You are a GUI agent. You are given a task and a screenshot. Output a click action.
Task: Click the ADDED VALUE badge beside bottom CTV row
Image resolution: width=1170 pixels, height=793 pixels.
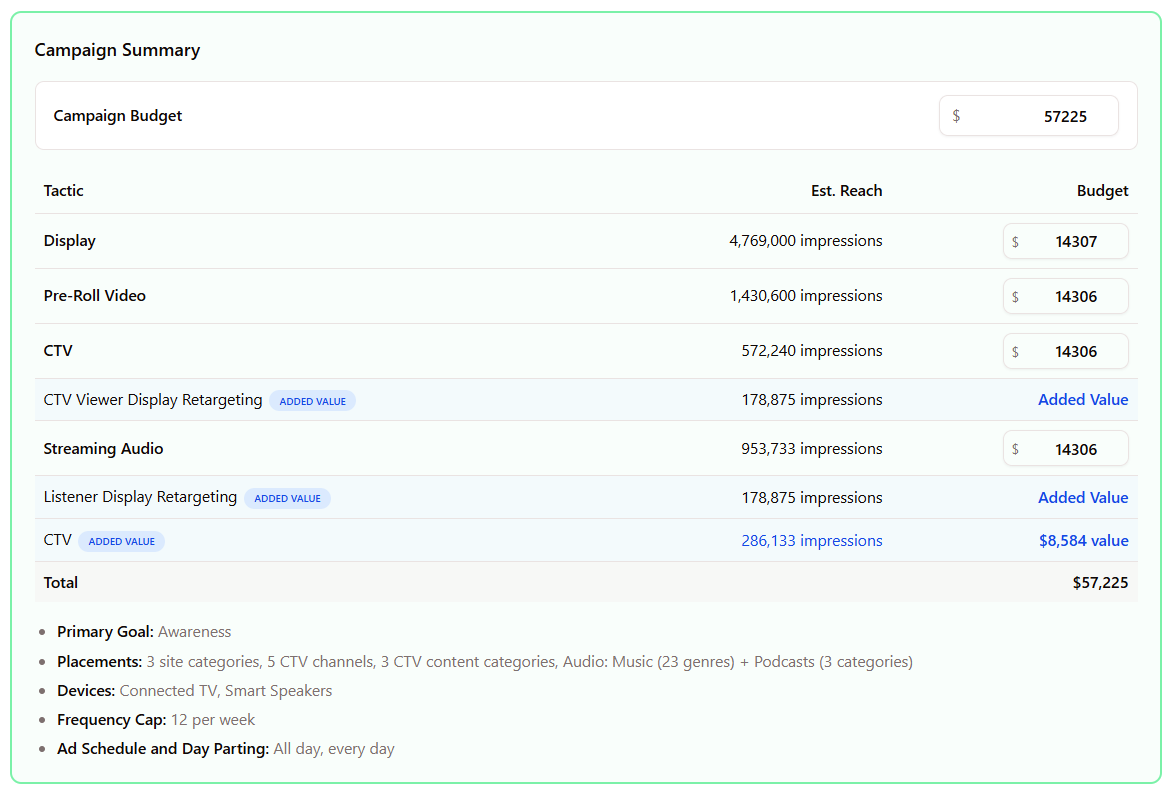(x=122, y=541)
